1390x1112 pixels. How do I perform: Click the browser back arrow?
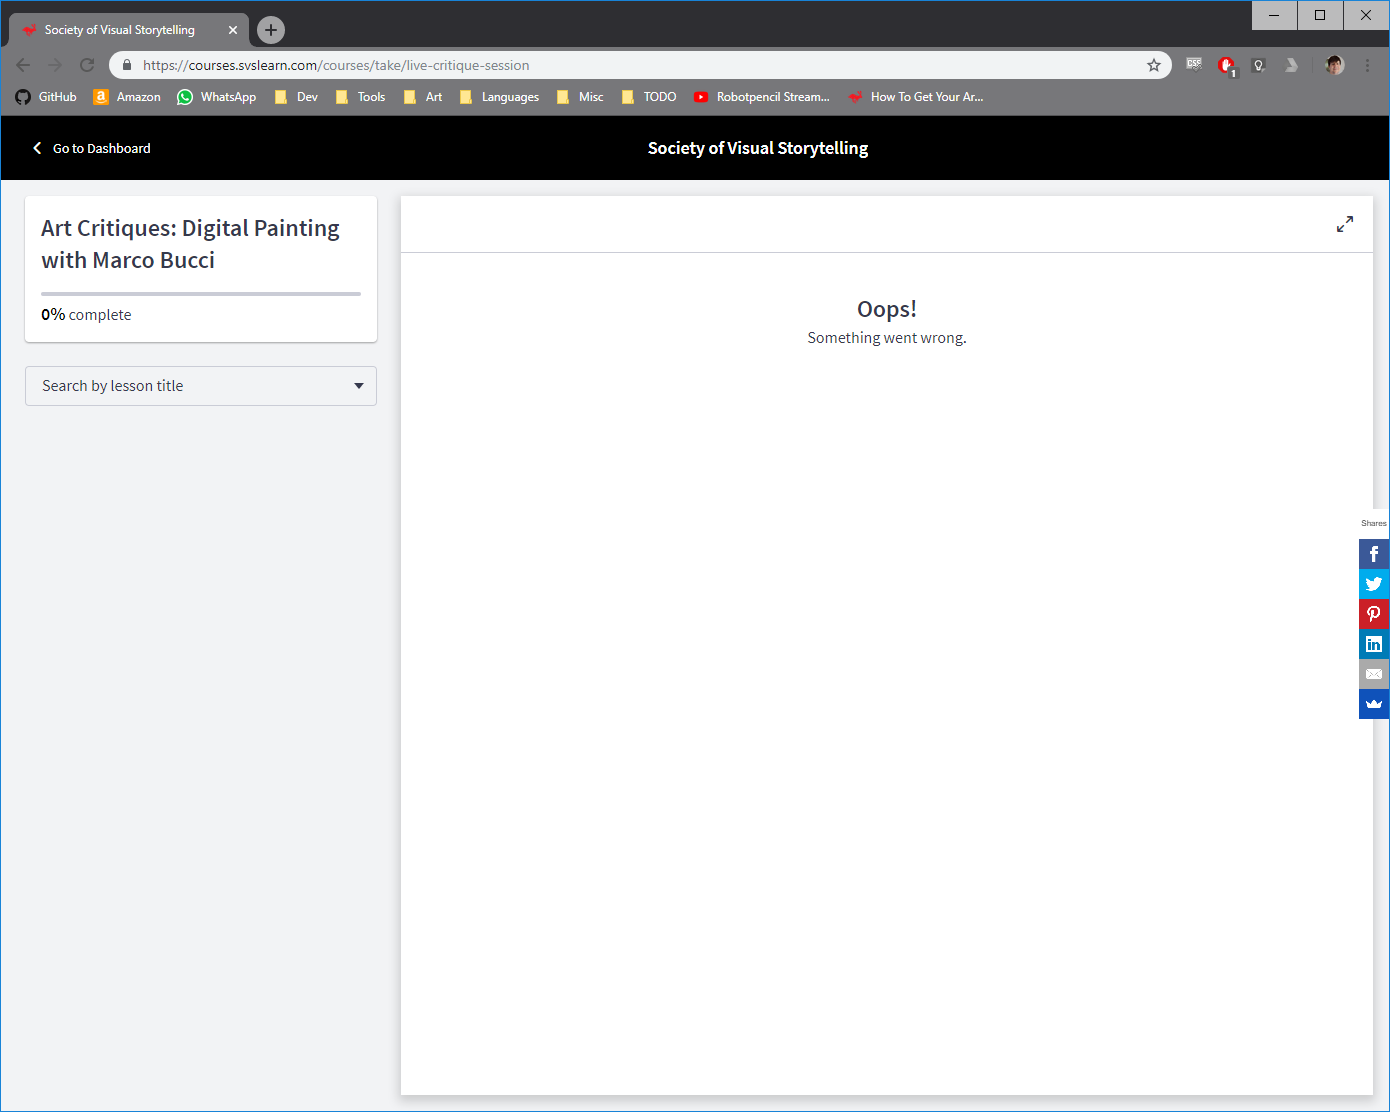click(x=23, y=65)
